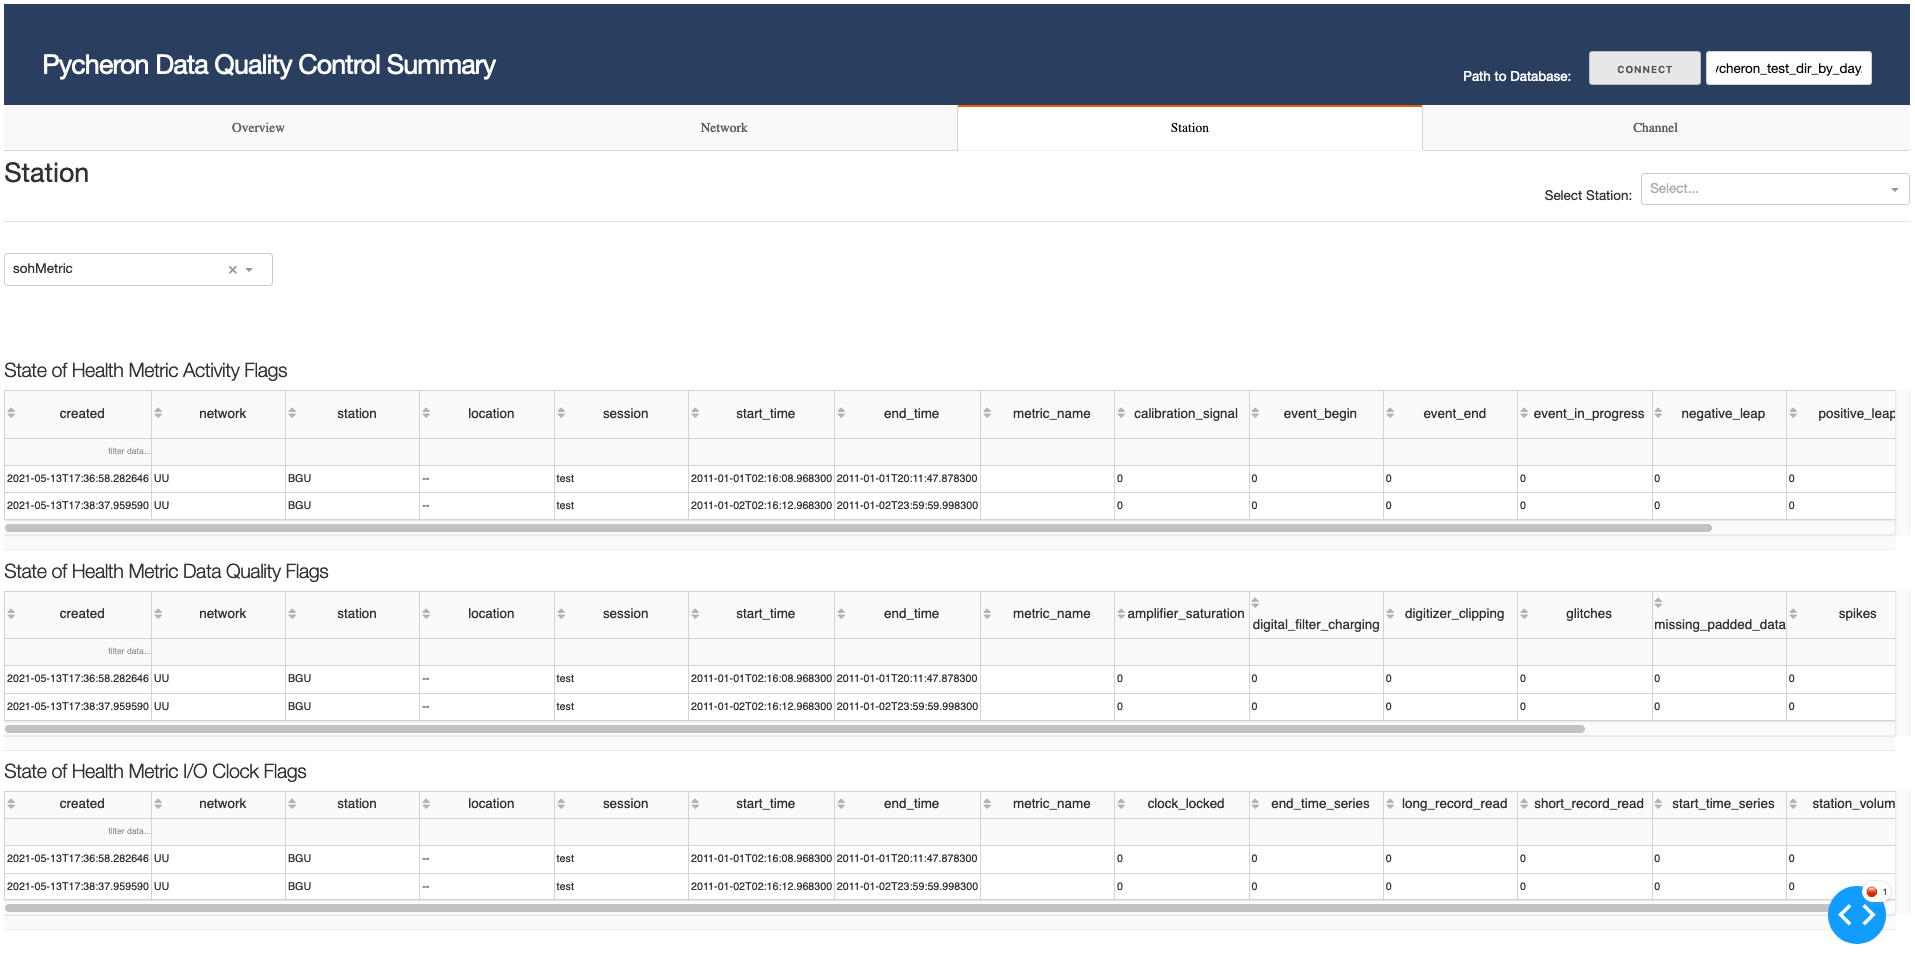The height and width of the screenshot is (975, 1915).
Task: Sort I/O Clock table by end_time_series
Action: (1255, 803)
